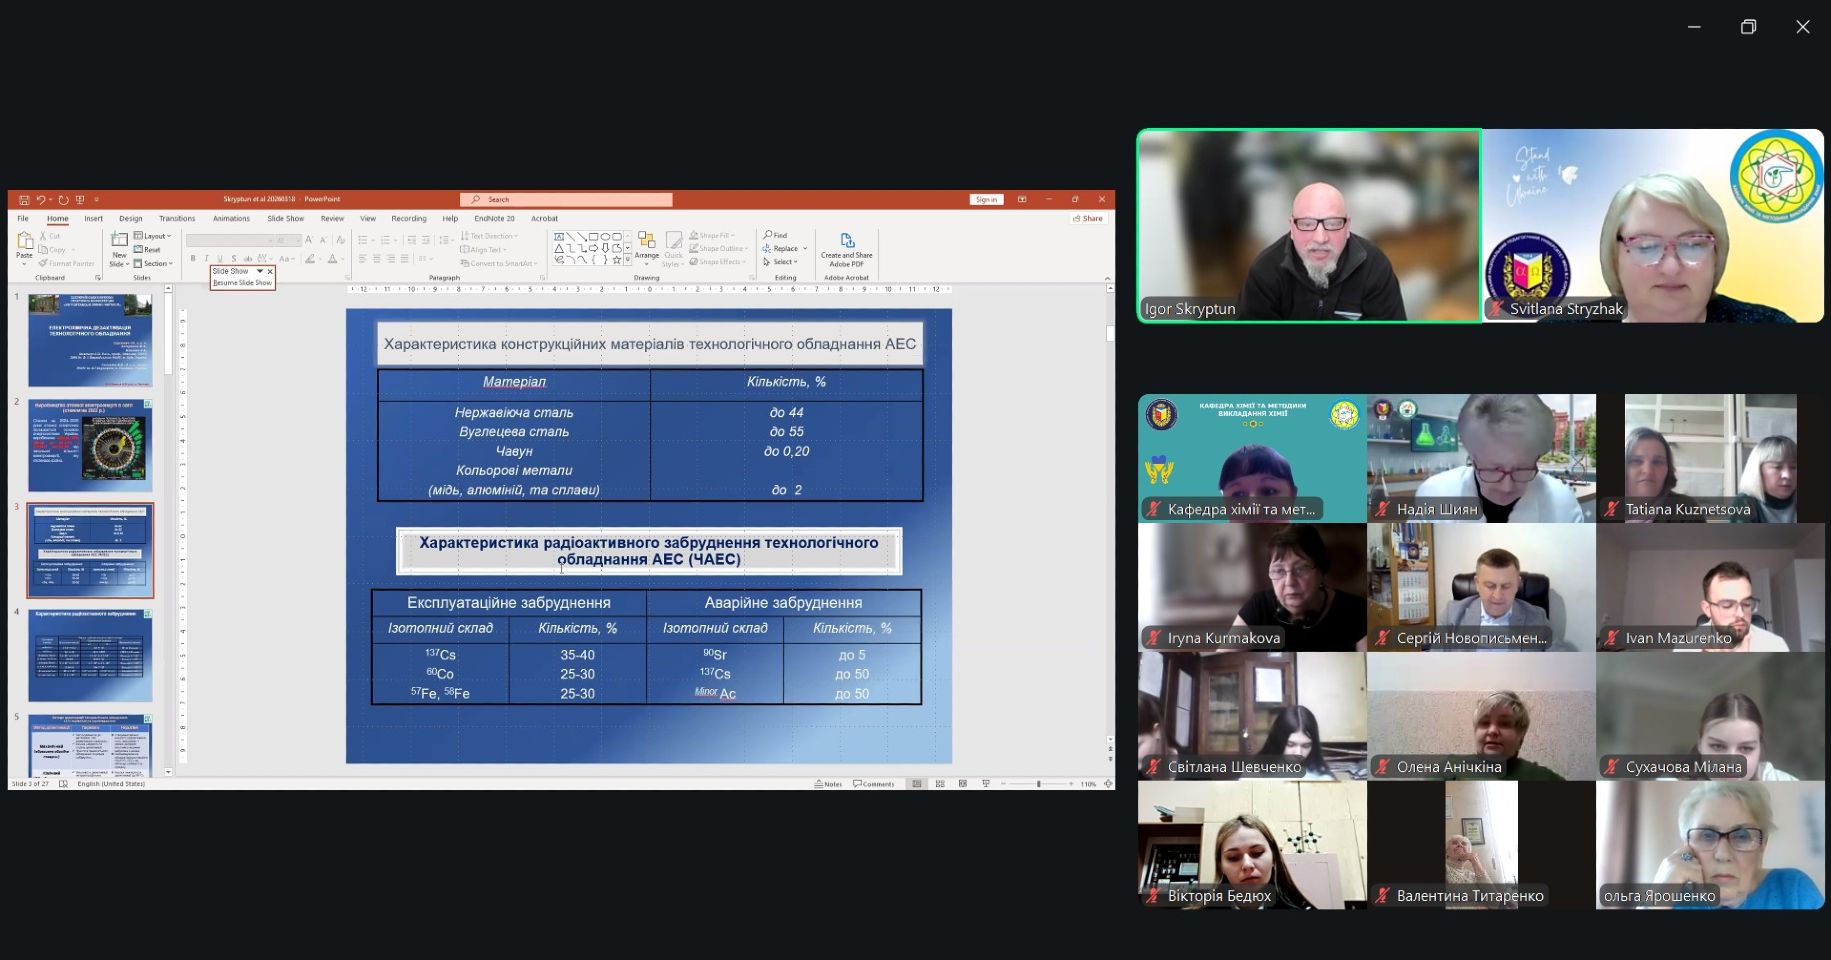The height and width of the screenshot is (960, 1831).
Task: Switch to the Slide Show ribbon tab
Action: (x=285, y=218)
